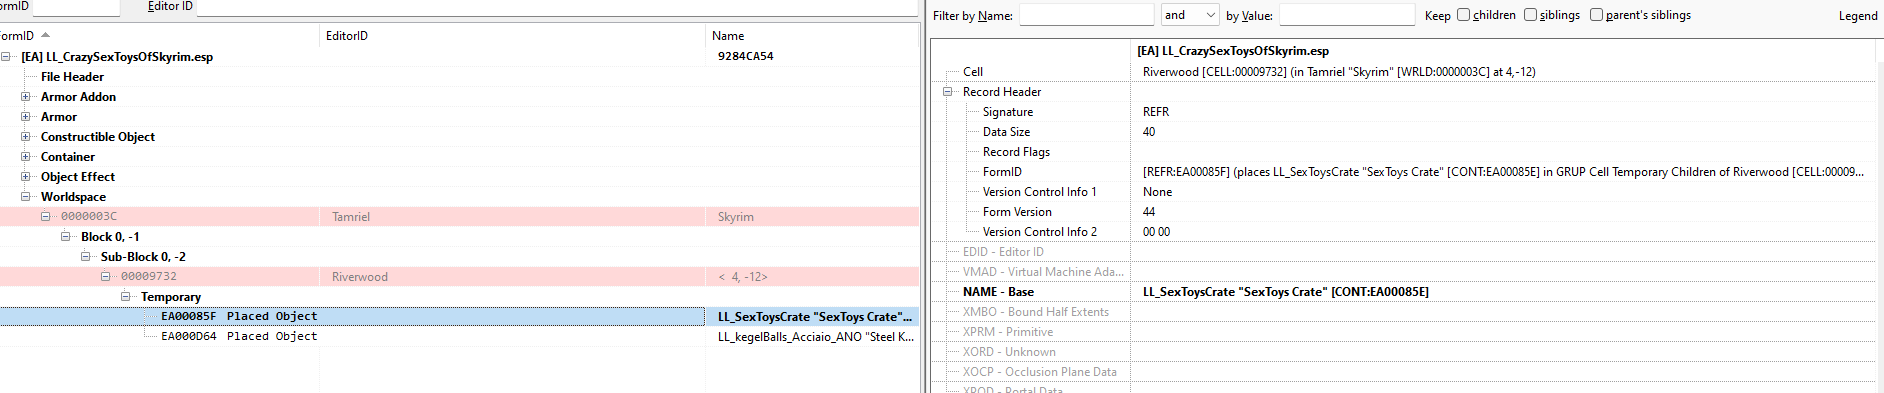The height and width of the screenshot is (393, 1884).
Task: Sort by the EditorID column header
Action: point(513,36)
